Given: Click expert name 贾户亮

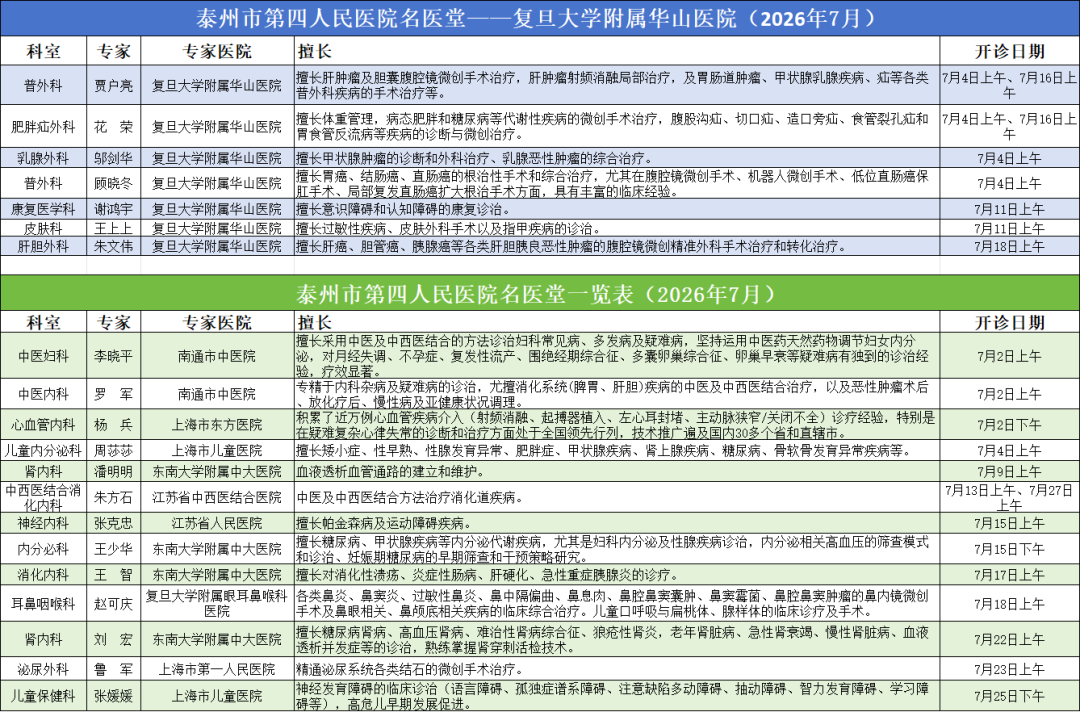Looking at the screenshot, I should (x=114, y=85).
